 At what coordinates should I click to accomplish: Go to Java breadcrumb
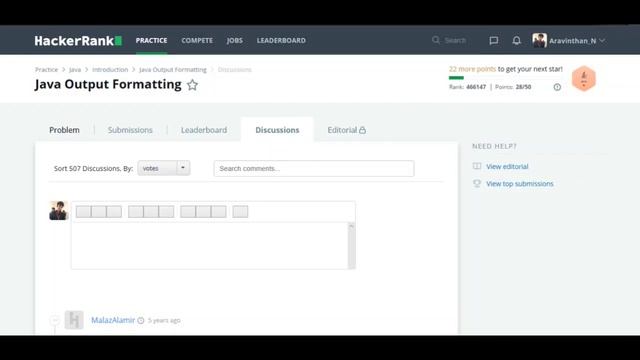75,70
